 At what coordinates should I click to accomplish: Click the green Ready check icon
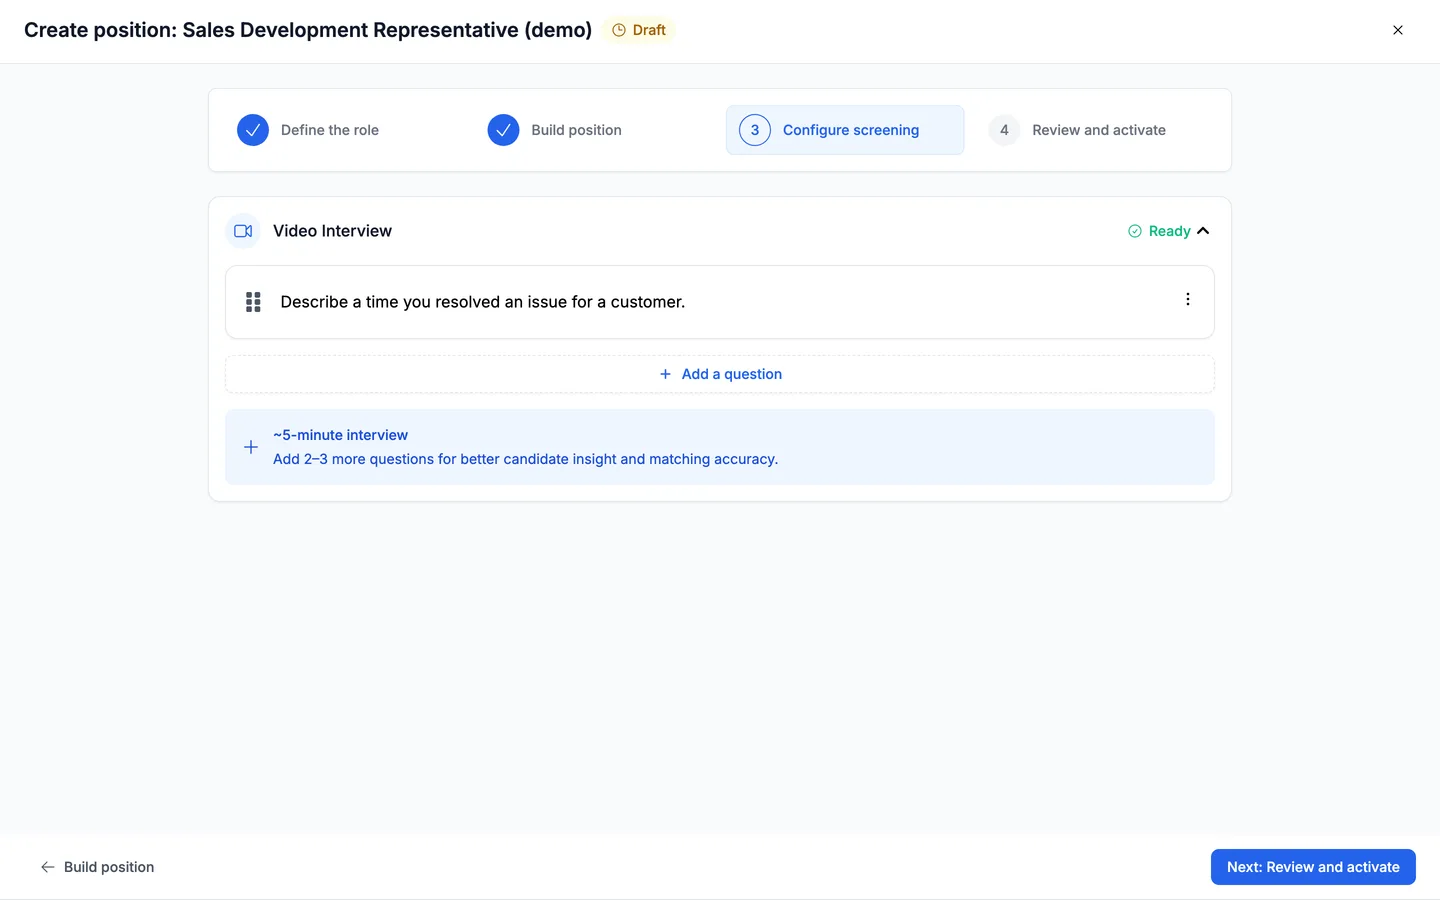1135,231
